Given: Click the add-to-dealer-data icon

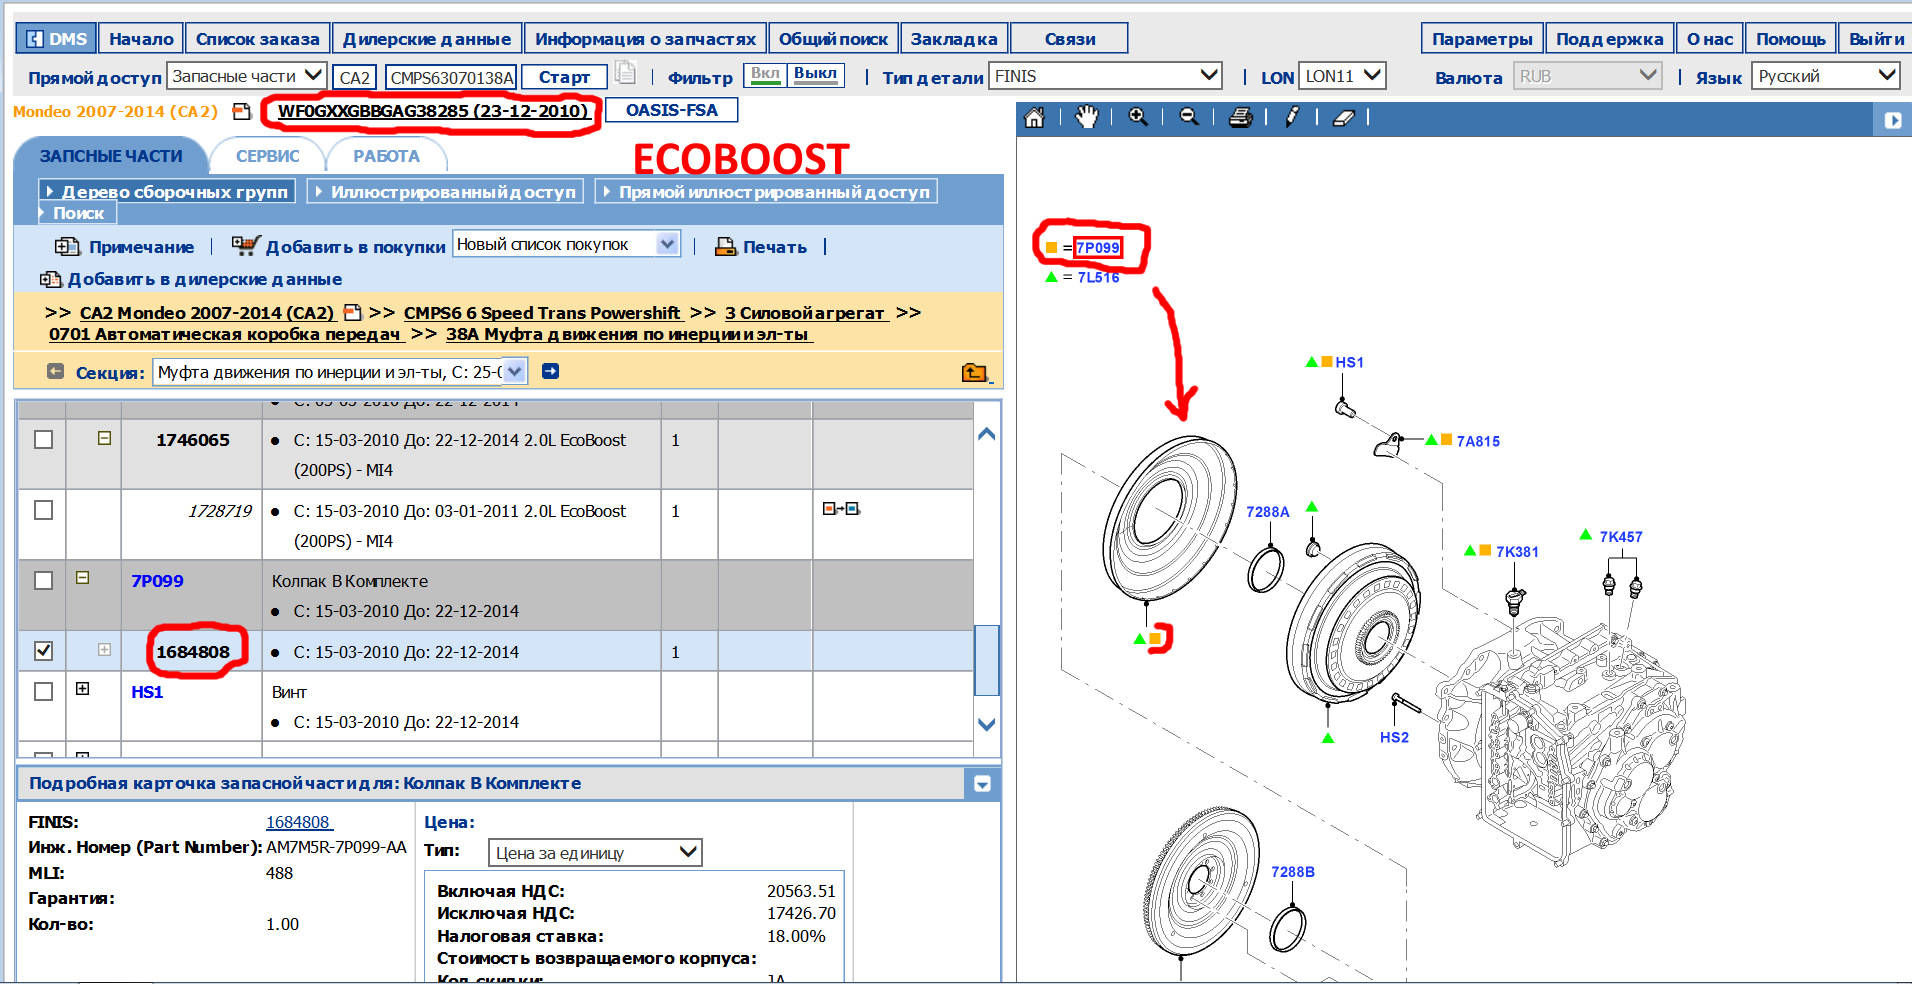Looking at the screenshot, I should coord(50,279).
